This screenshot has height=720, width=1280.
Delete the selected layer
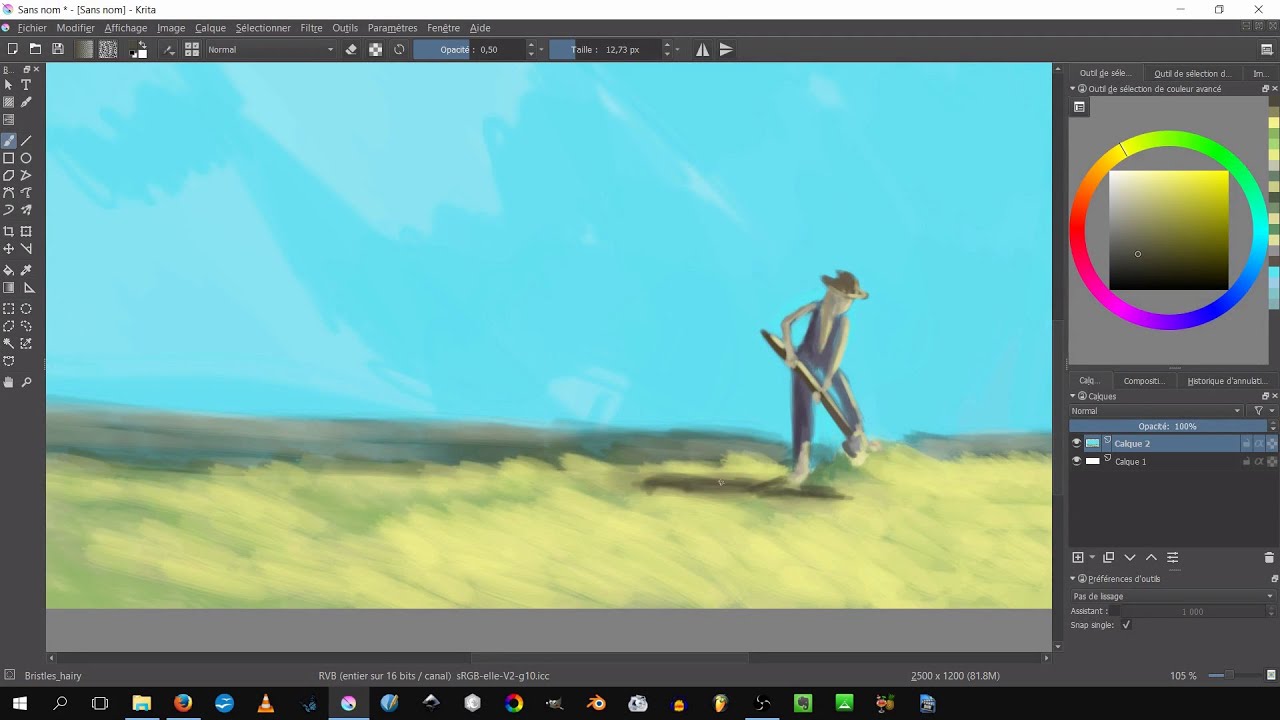click(x=1269, y=557)
